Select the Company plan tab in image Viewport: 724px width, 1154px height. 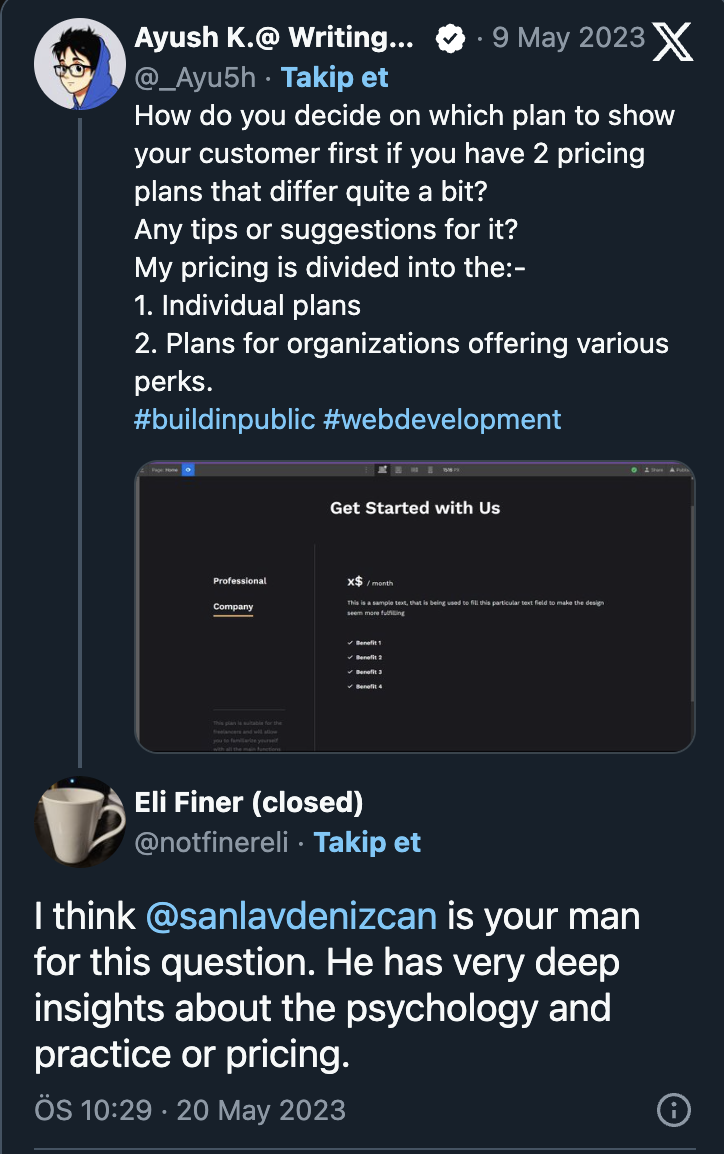coord(233,607)
